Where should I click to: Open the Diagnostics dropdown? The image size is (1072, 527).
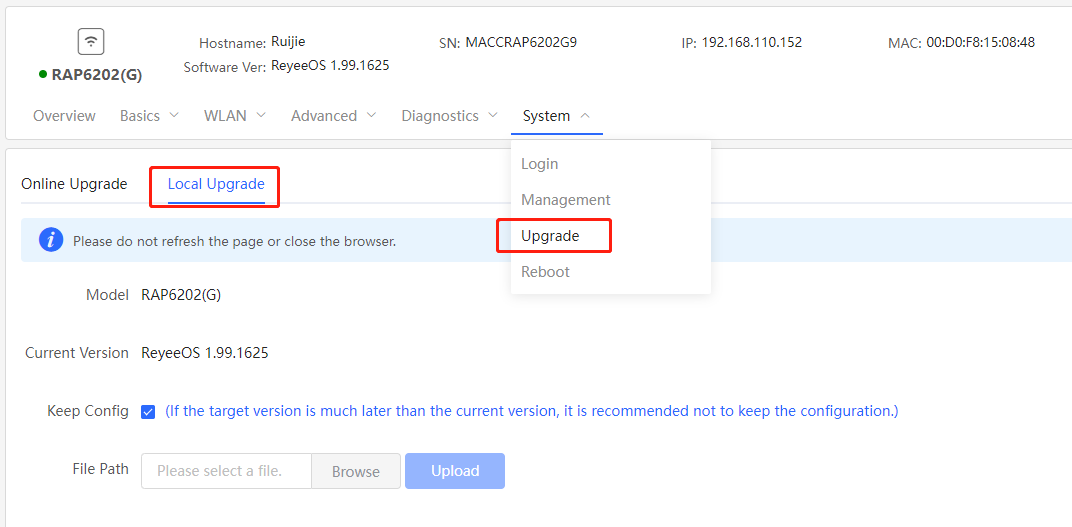pyautogui.click(x=449, y=116)
